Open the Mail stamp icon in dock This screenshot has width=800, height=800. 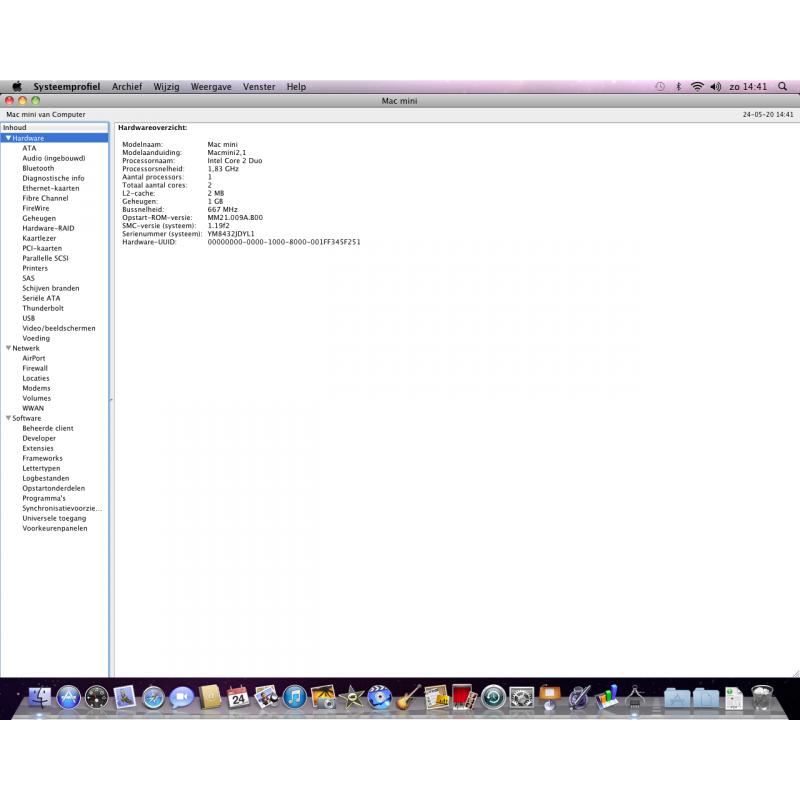click(x=125, y=697)
